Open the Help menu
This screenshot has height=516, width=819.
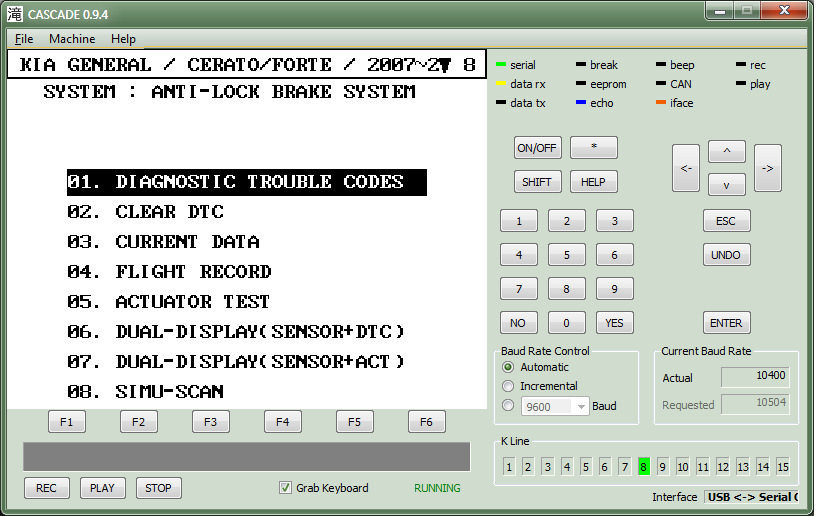(123, 39)
